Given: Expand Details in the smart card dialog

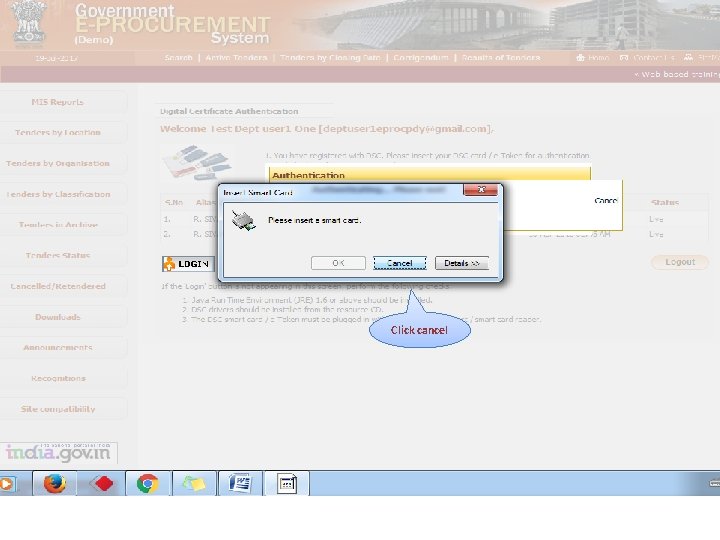Looking at the screenshot, I should click(462, 263).
